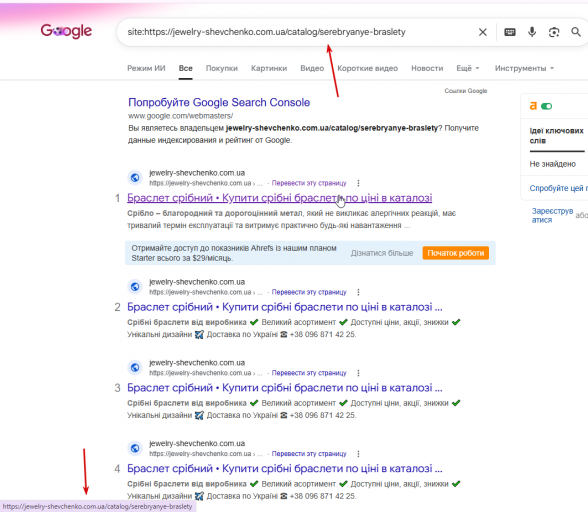Click globe favicon of result 1

tap(135, 177)
